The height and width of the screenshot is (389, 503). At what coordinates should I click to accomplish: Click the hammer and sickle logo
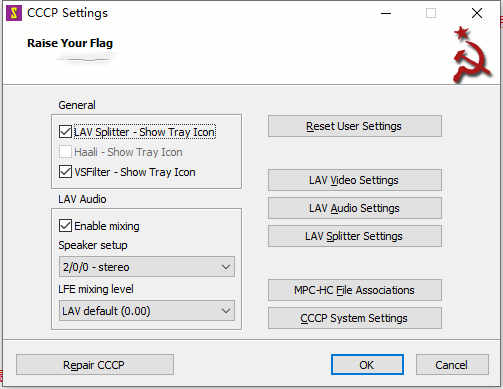[471, 55]
